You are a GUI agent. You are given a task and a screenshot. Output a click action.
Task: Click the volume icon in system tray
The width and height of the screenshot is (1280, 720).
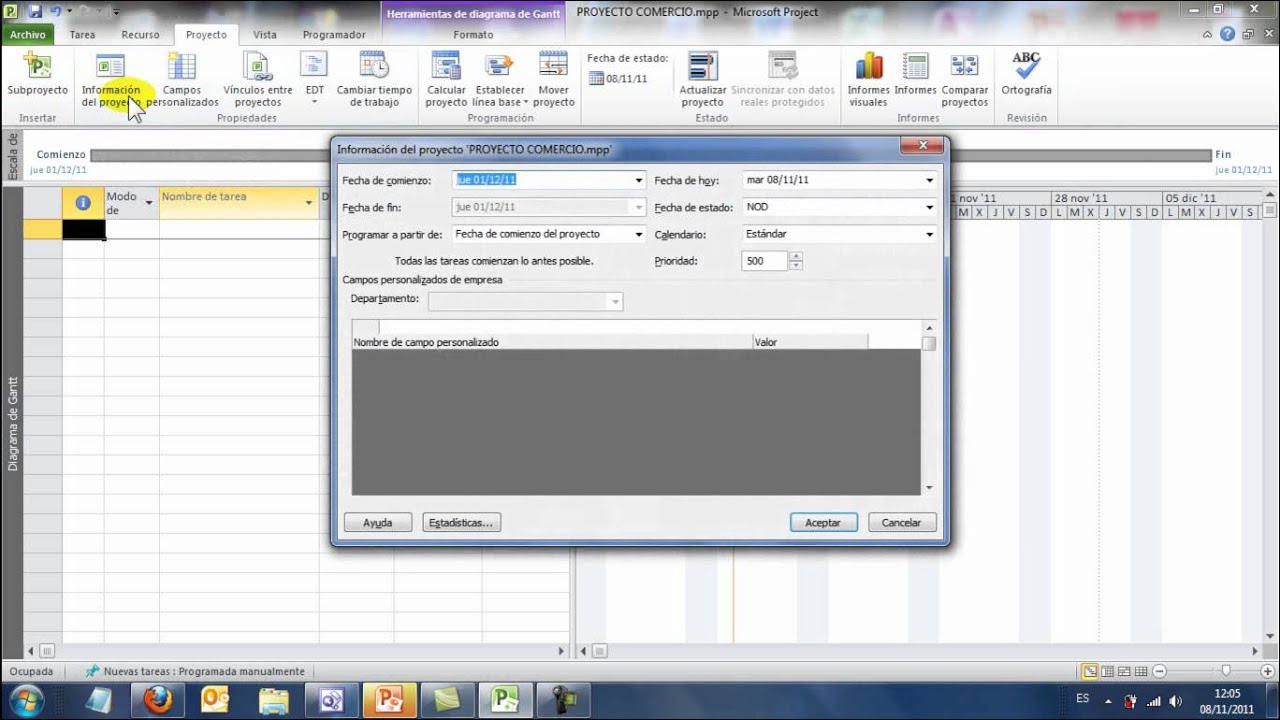[x=1176, y=700]
